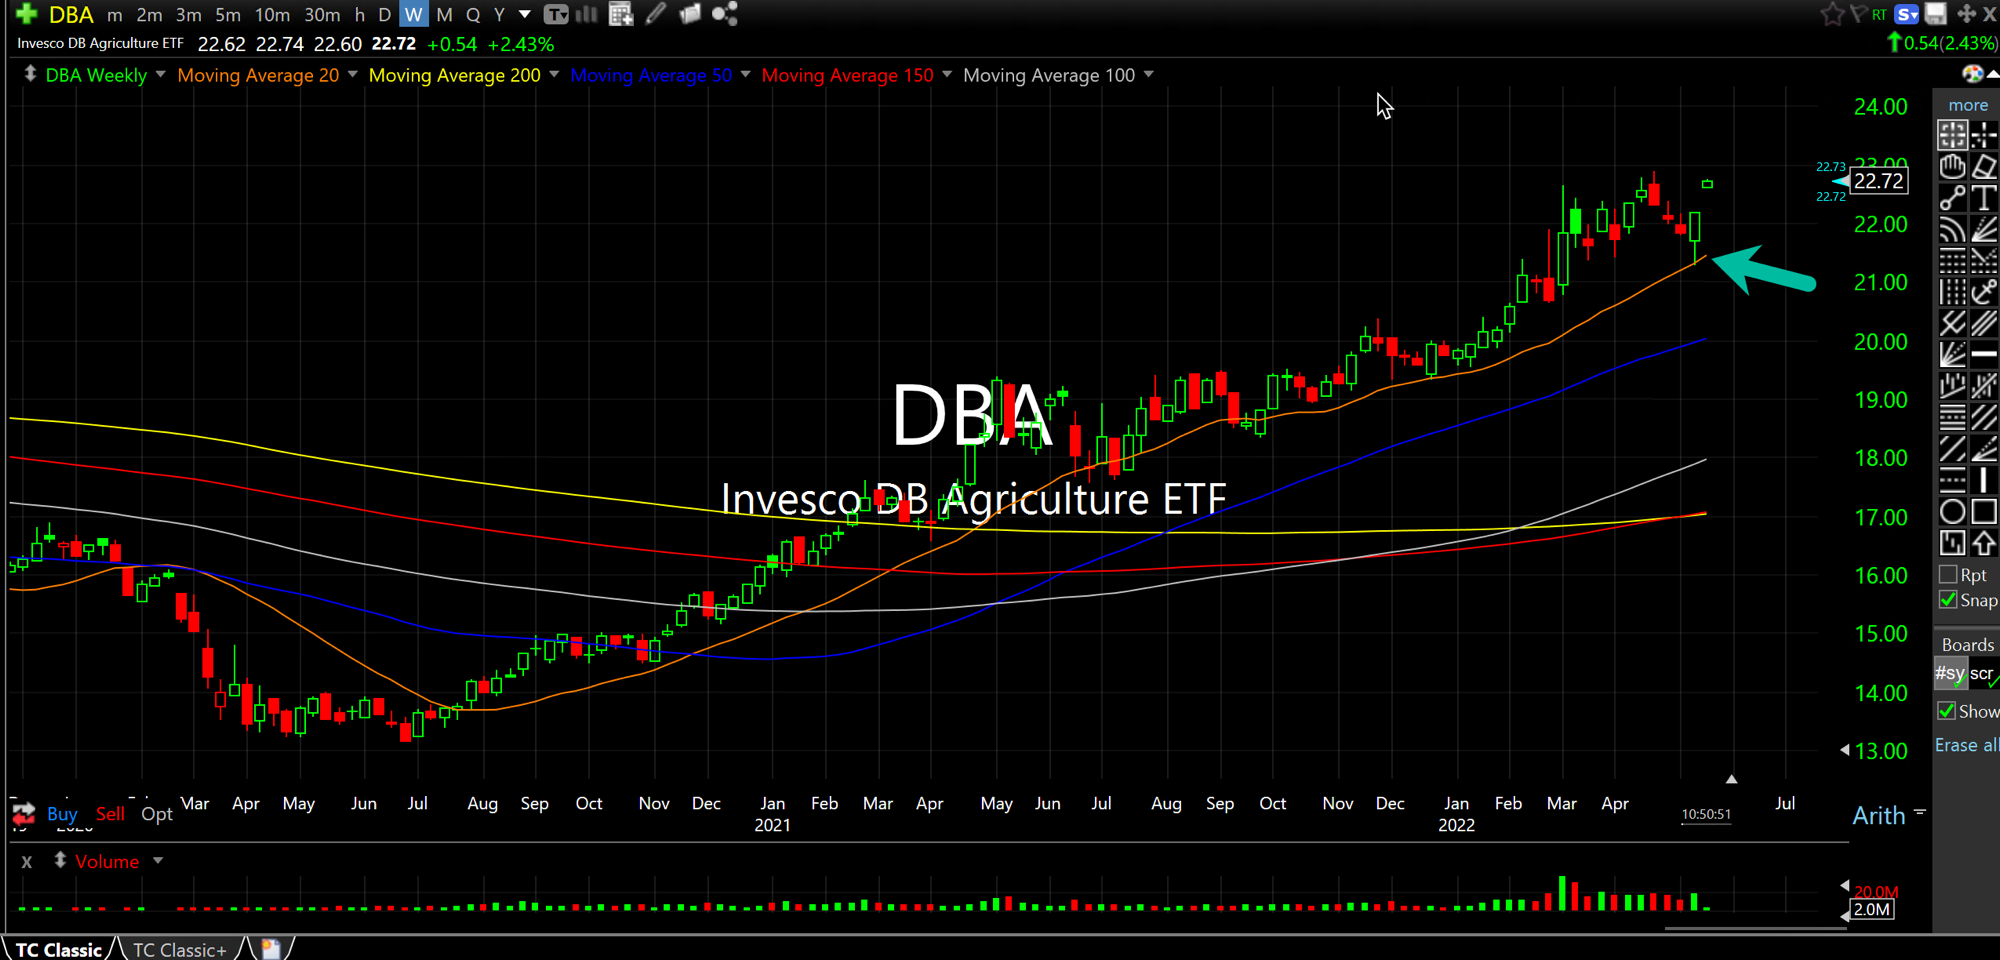Toggle the Show drawings checkbox
The height and width of the screenshot is (960, 2000).
tap(1946, 711)
